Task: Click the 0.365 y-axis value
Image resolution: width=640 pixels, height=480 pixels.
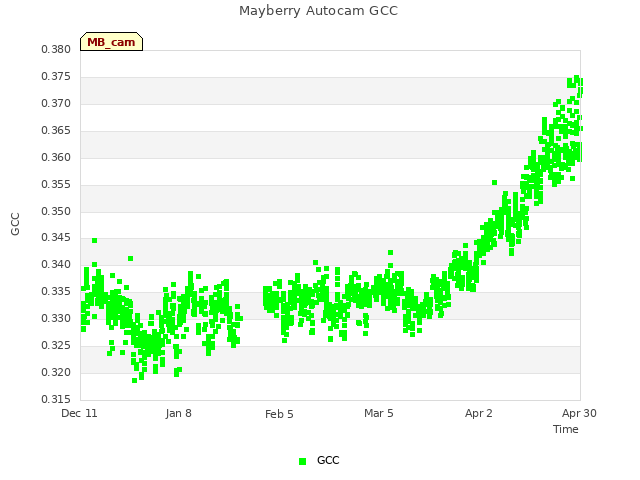Action: [56, 131]
